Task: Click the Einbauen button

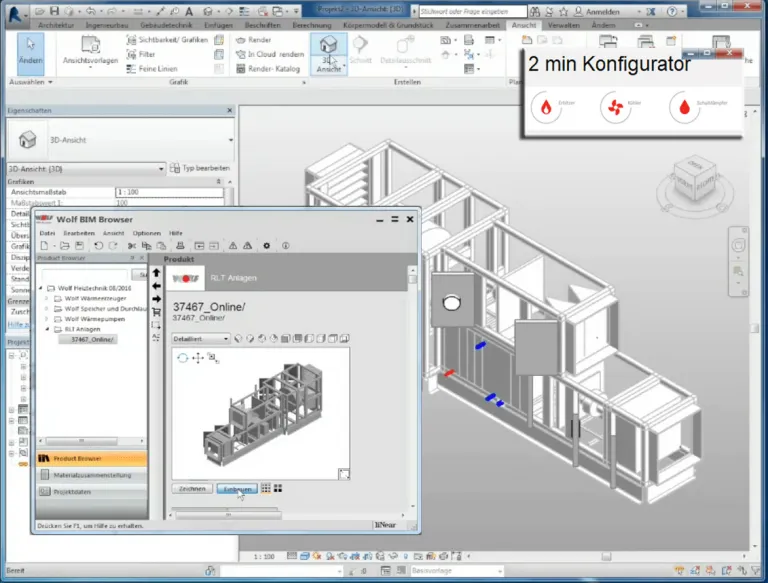Action: (237, 489)
